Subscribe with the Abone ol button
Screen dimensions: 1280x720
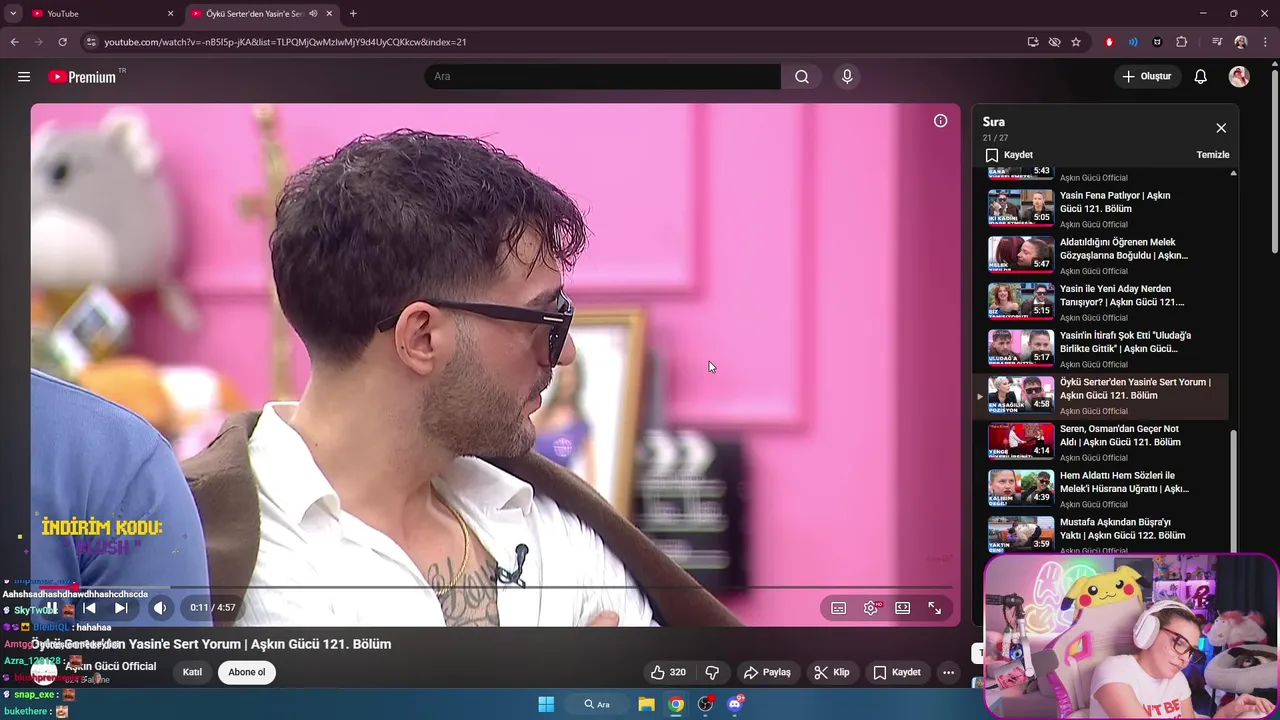point(247,672)
